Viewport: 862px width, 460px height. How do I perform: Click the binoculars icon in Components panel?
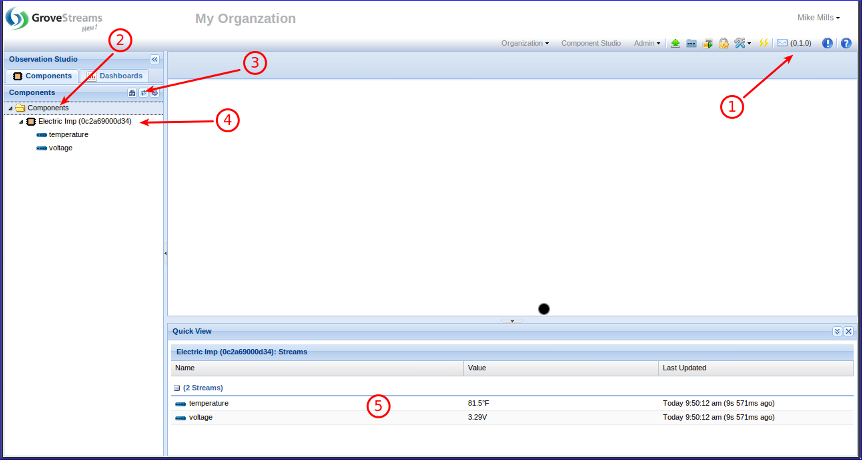tap(132, 92)
